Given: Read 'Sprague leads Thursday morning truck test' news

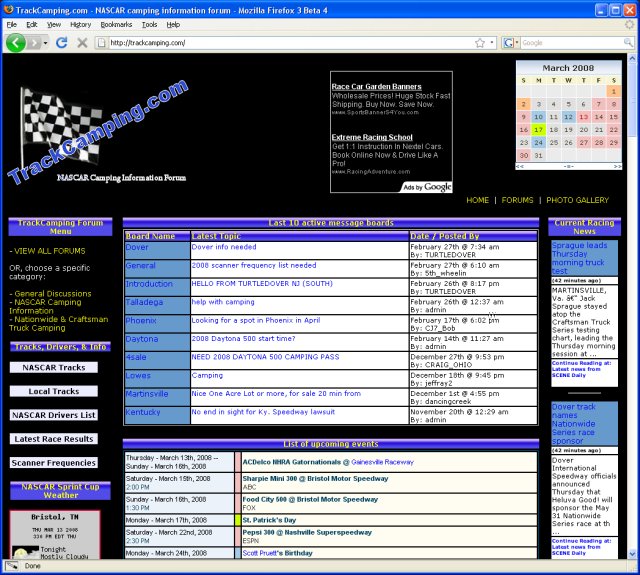Looking at the screenshot, I should [580, 258].
